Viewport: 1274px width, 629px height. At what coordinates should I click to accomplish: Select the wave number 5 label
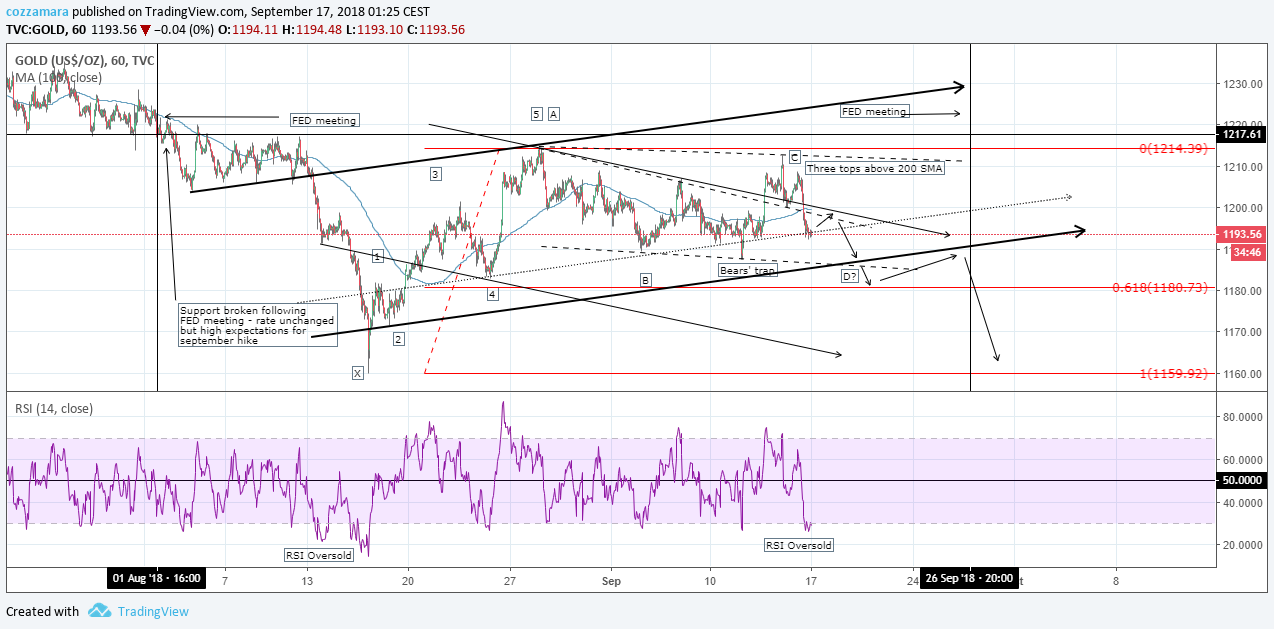[537, 113]
